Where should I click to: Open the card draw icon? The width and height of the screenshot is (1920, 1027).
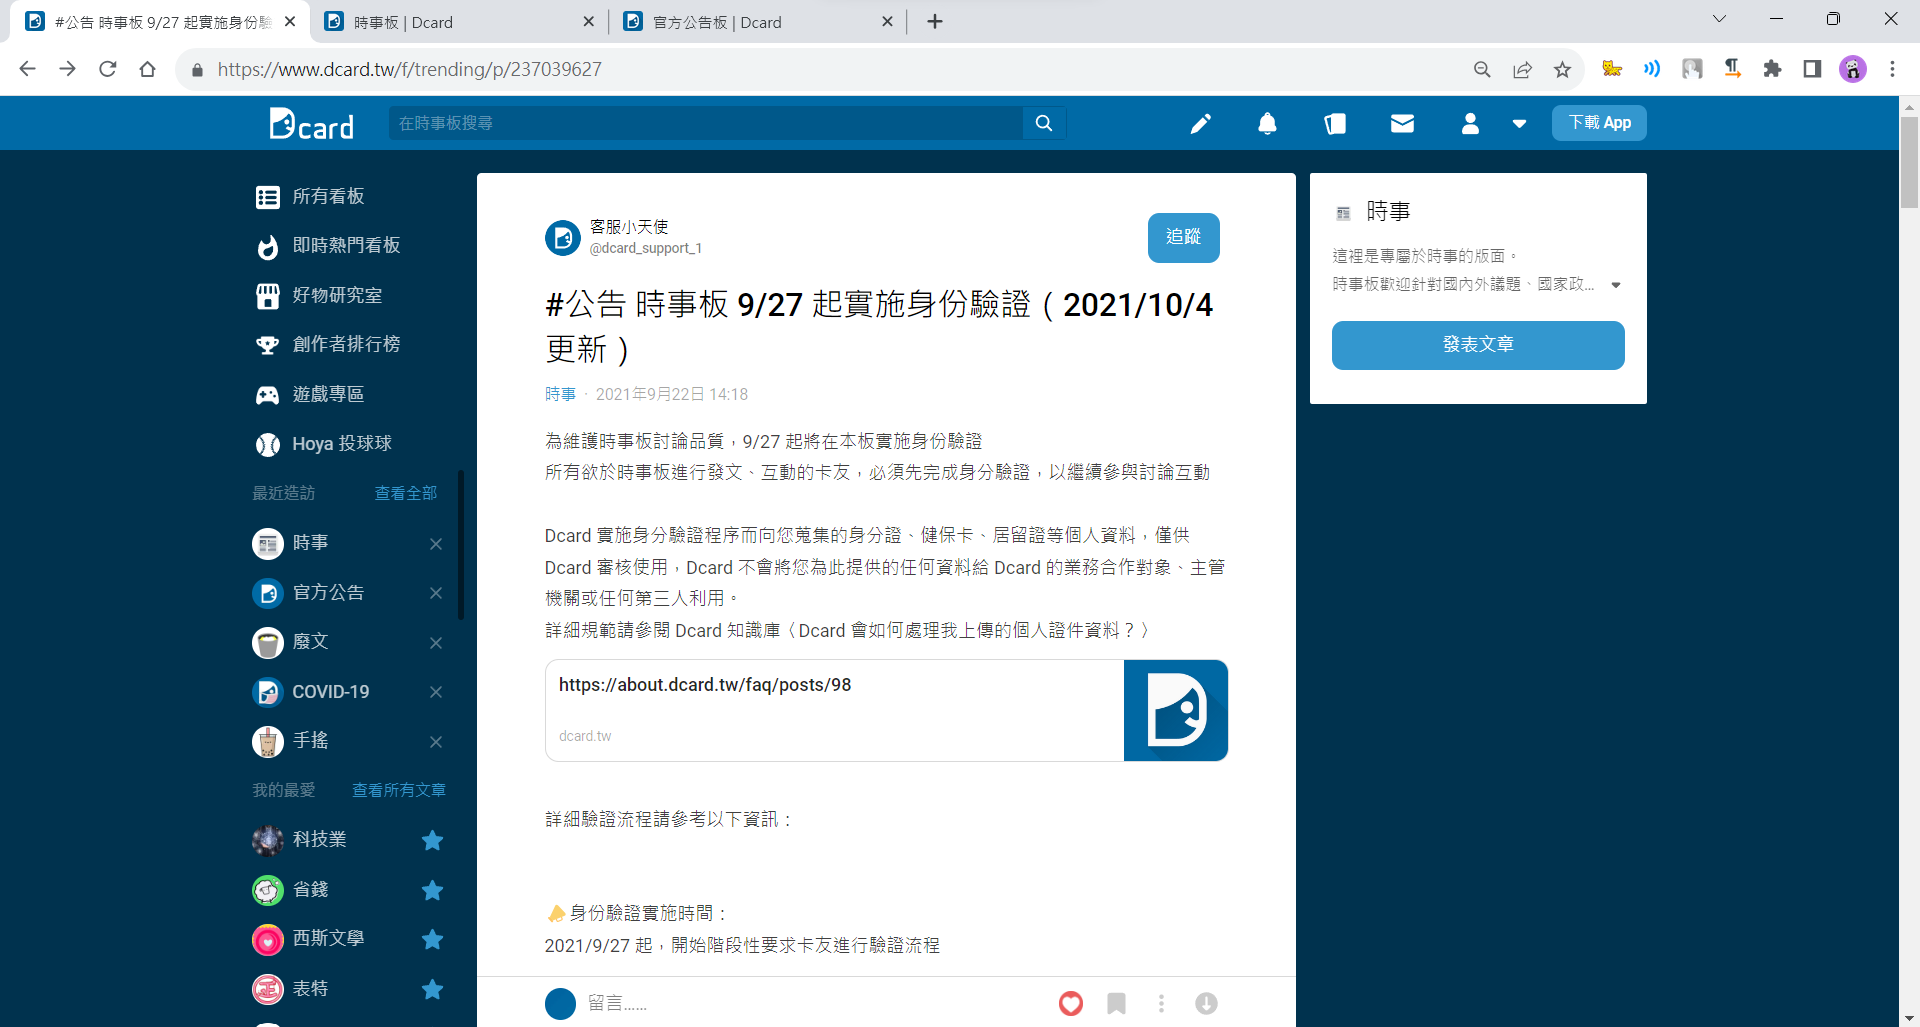(x=1335, y=123)
